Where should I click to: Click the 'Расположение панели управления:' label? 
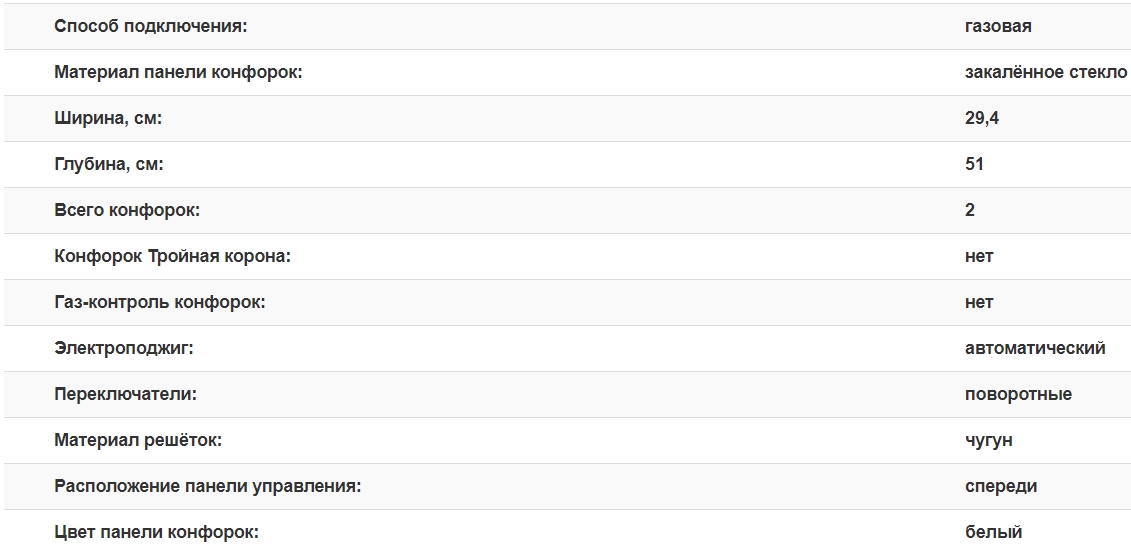(x=208, y=487)
